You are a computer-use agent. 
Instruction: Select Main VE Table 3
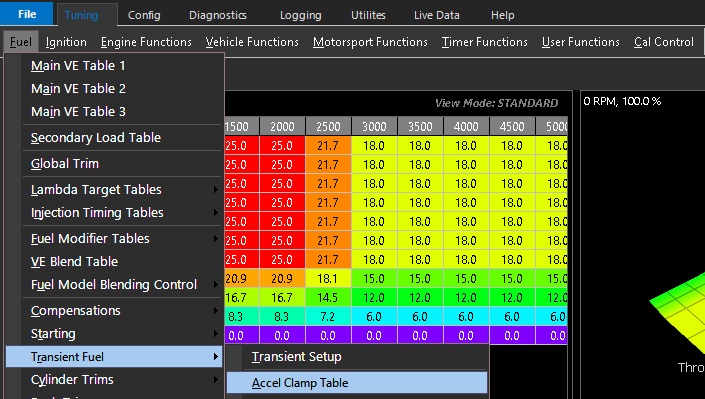click(114, 112)
